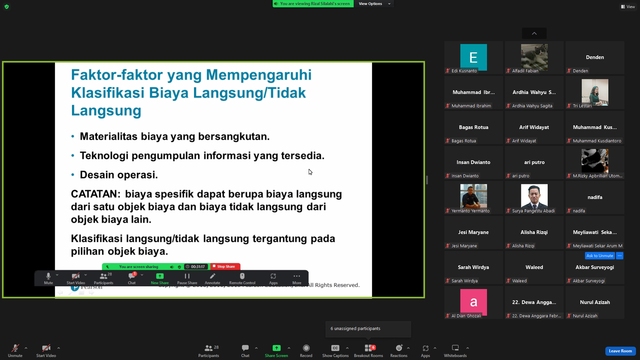The height and width of the screenshot is (360, 640).
Task: Click slide title 'Faktor-faktor yang Mempengaruhi'
Action: pyautogui.click(x=191, y=75)
